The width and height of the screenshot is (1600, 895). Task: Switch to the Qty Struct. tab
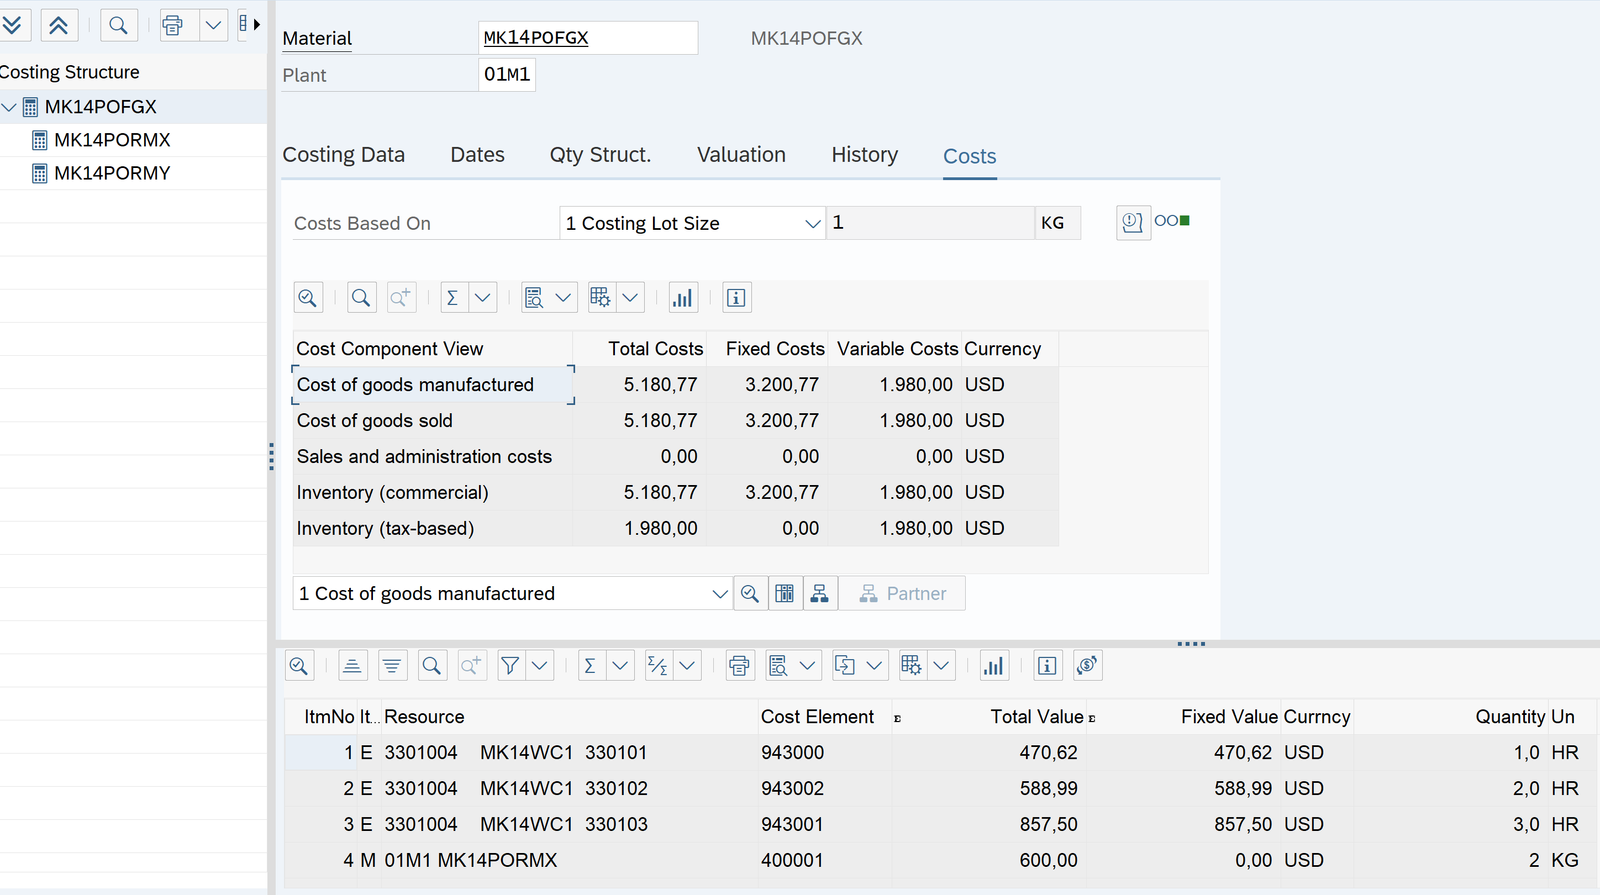click(600, 155)
